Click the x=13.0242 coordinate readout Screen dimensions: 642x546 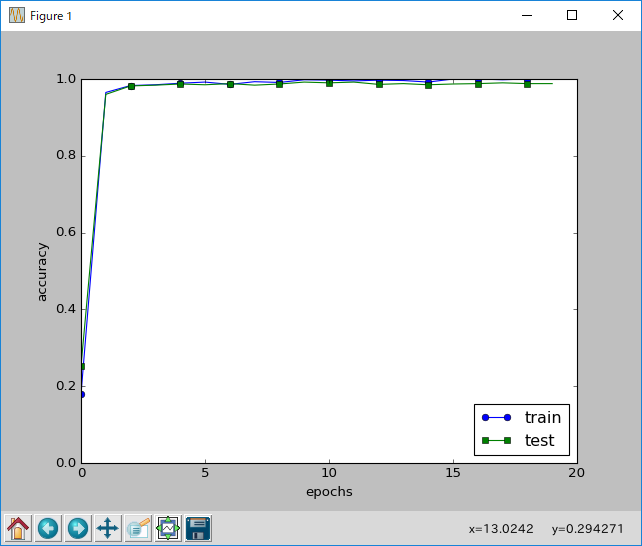coord(501,529)
